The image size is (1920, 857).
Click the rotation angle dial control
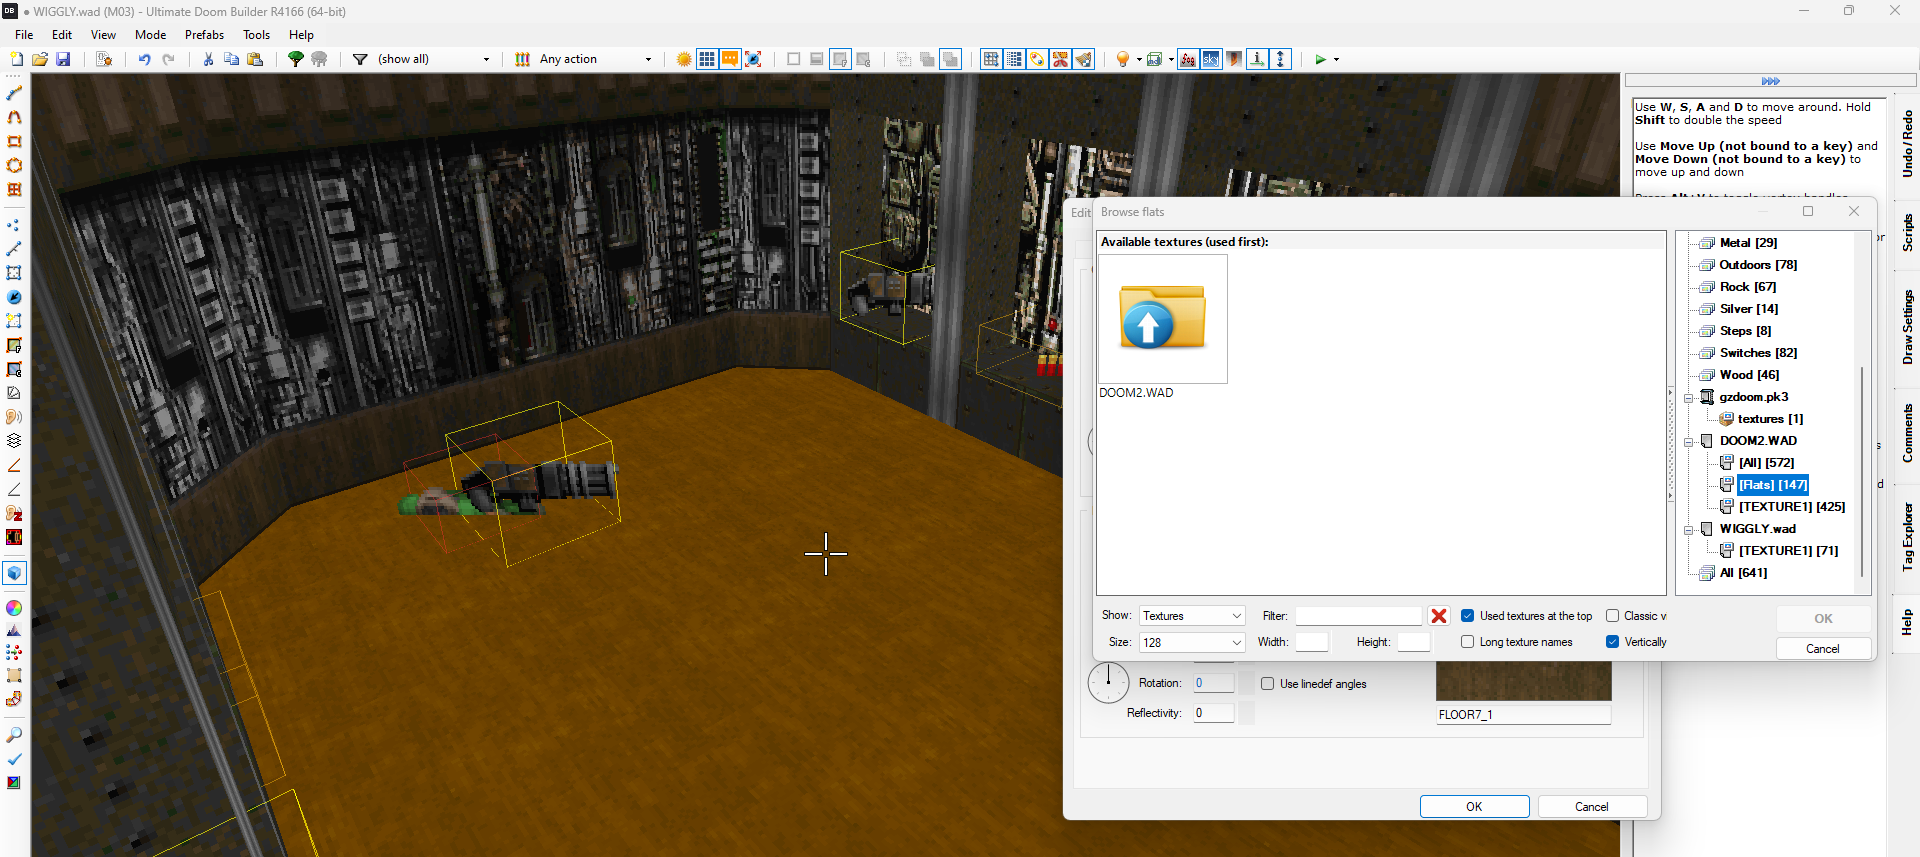pos(1108,683)
